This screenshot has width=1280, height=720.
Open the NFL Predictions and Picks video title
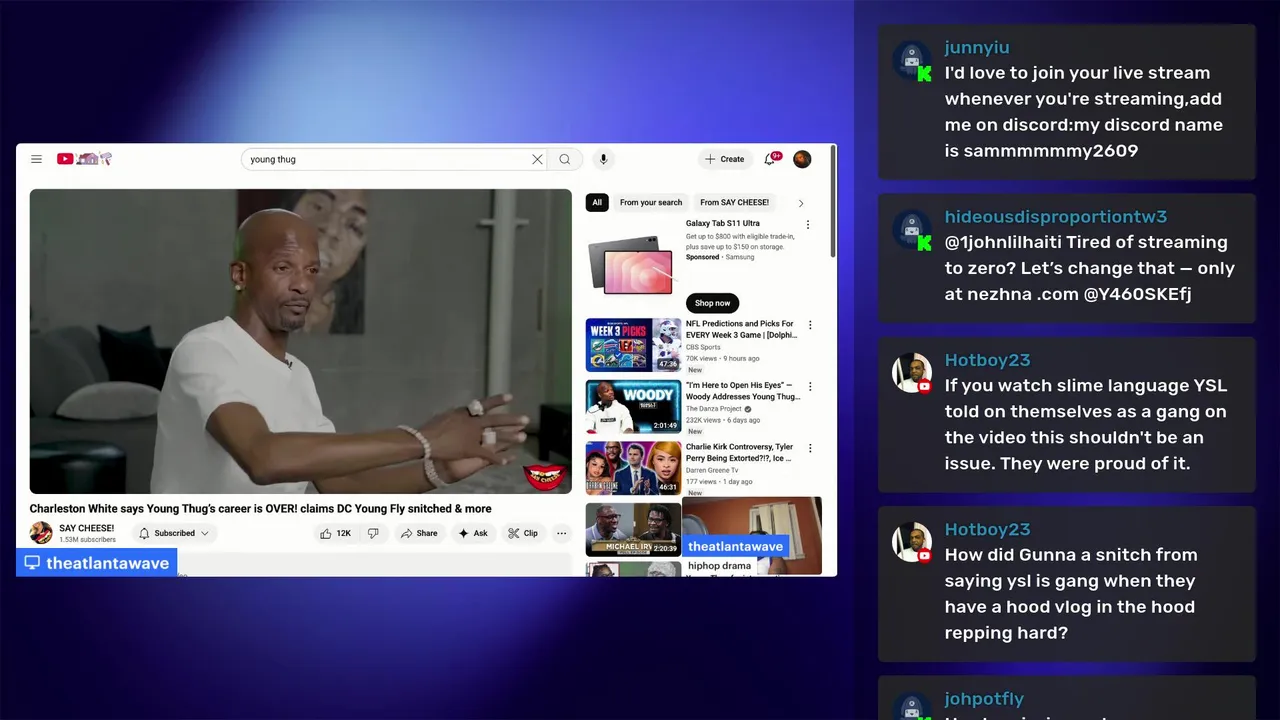click(x=741, y=329)
